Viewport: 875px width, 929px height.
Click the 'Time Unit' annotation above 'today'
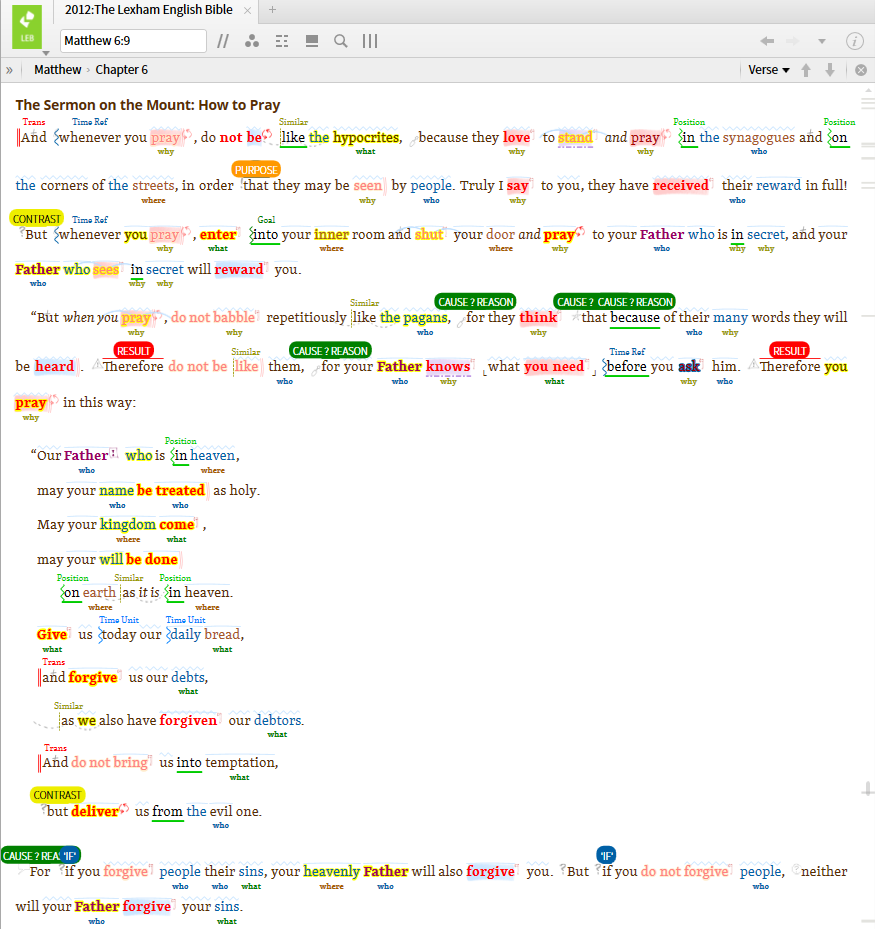tap(119, 620)
